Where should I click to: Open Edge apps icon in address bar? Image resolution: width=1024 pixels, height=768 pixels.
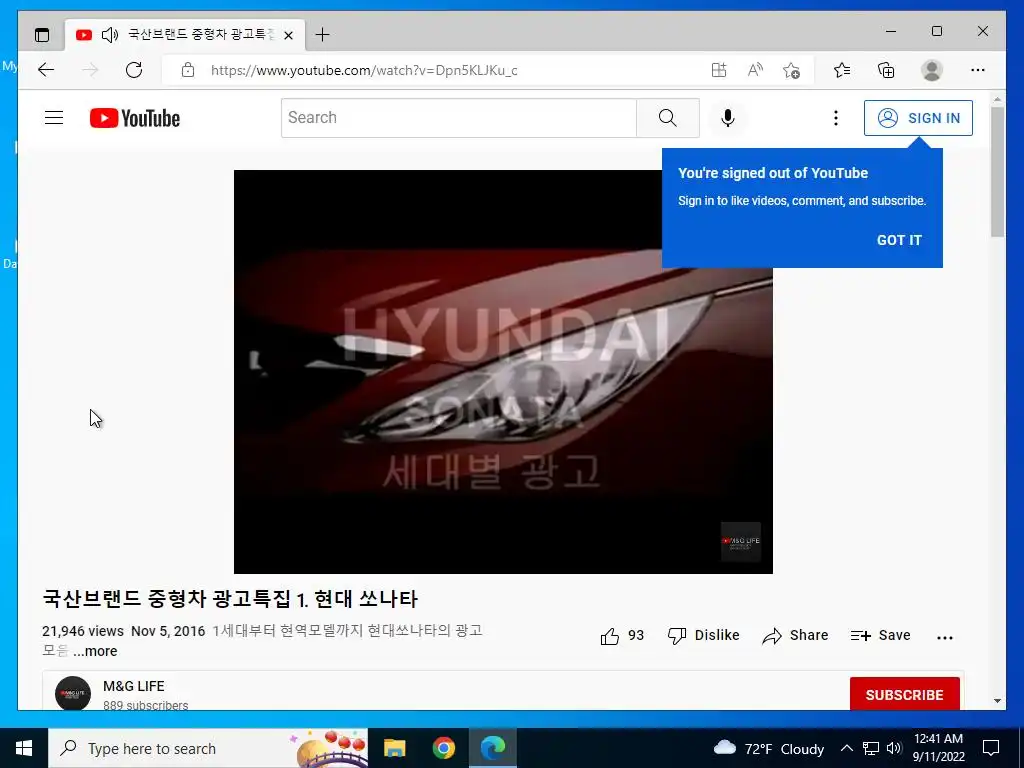pyautogui.click(x=718, y=70)
